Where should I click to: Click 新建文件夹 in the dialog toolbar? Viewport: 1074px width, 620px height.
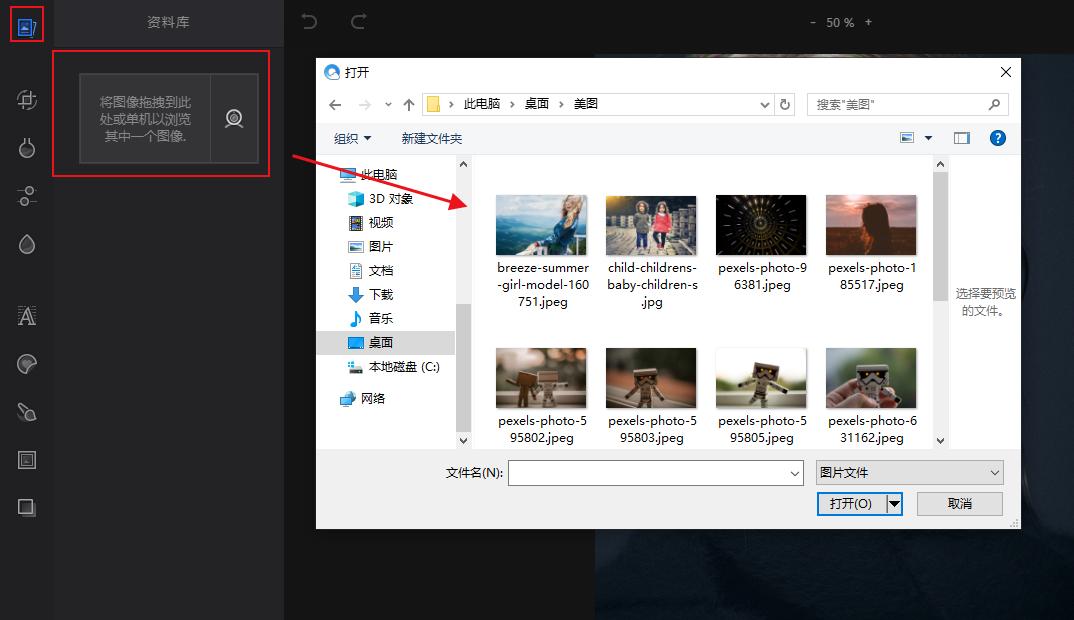(431, 137)
